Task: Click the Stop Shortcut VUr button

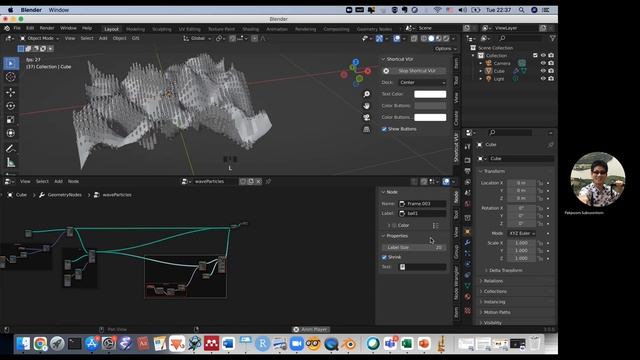Action: [414, 71]
